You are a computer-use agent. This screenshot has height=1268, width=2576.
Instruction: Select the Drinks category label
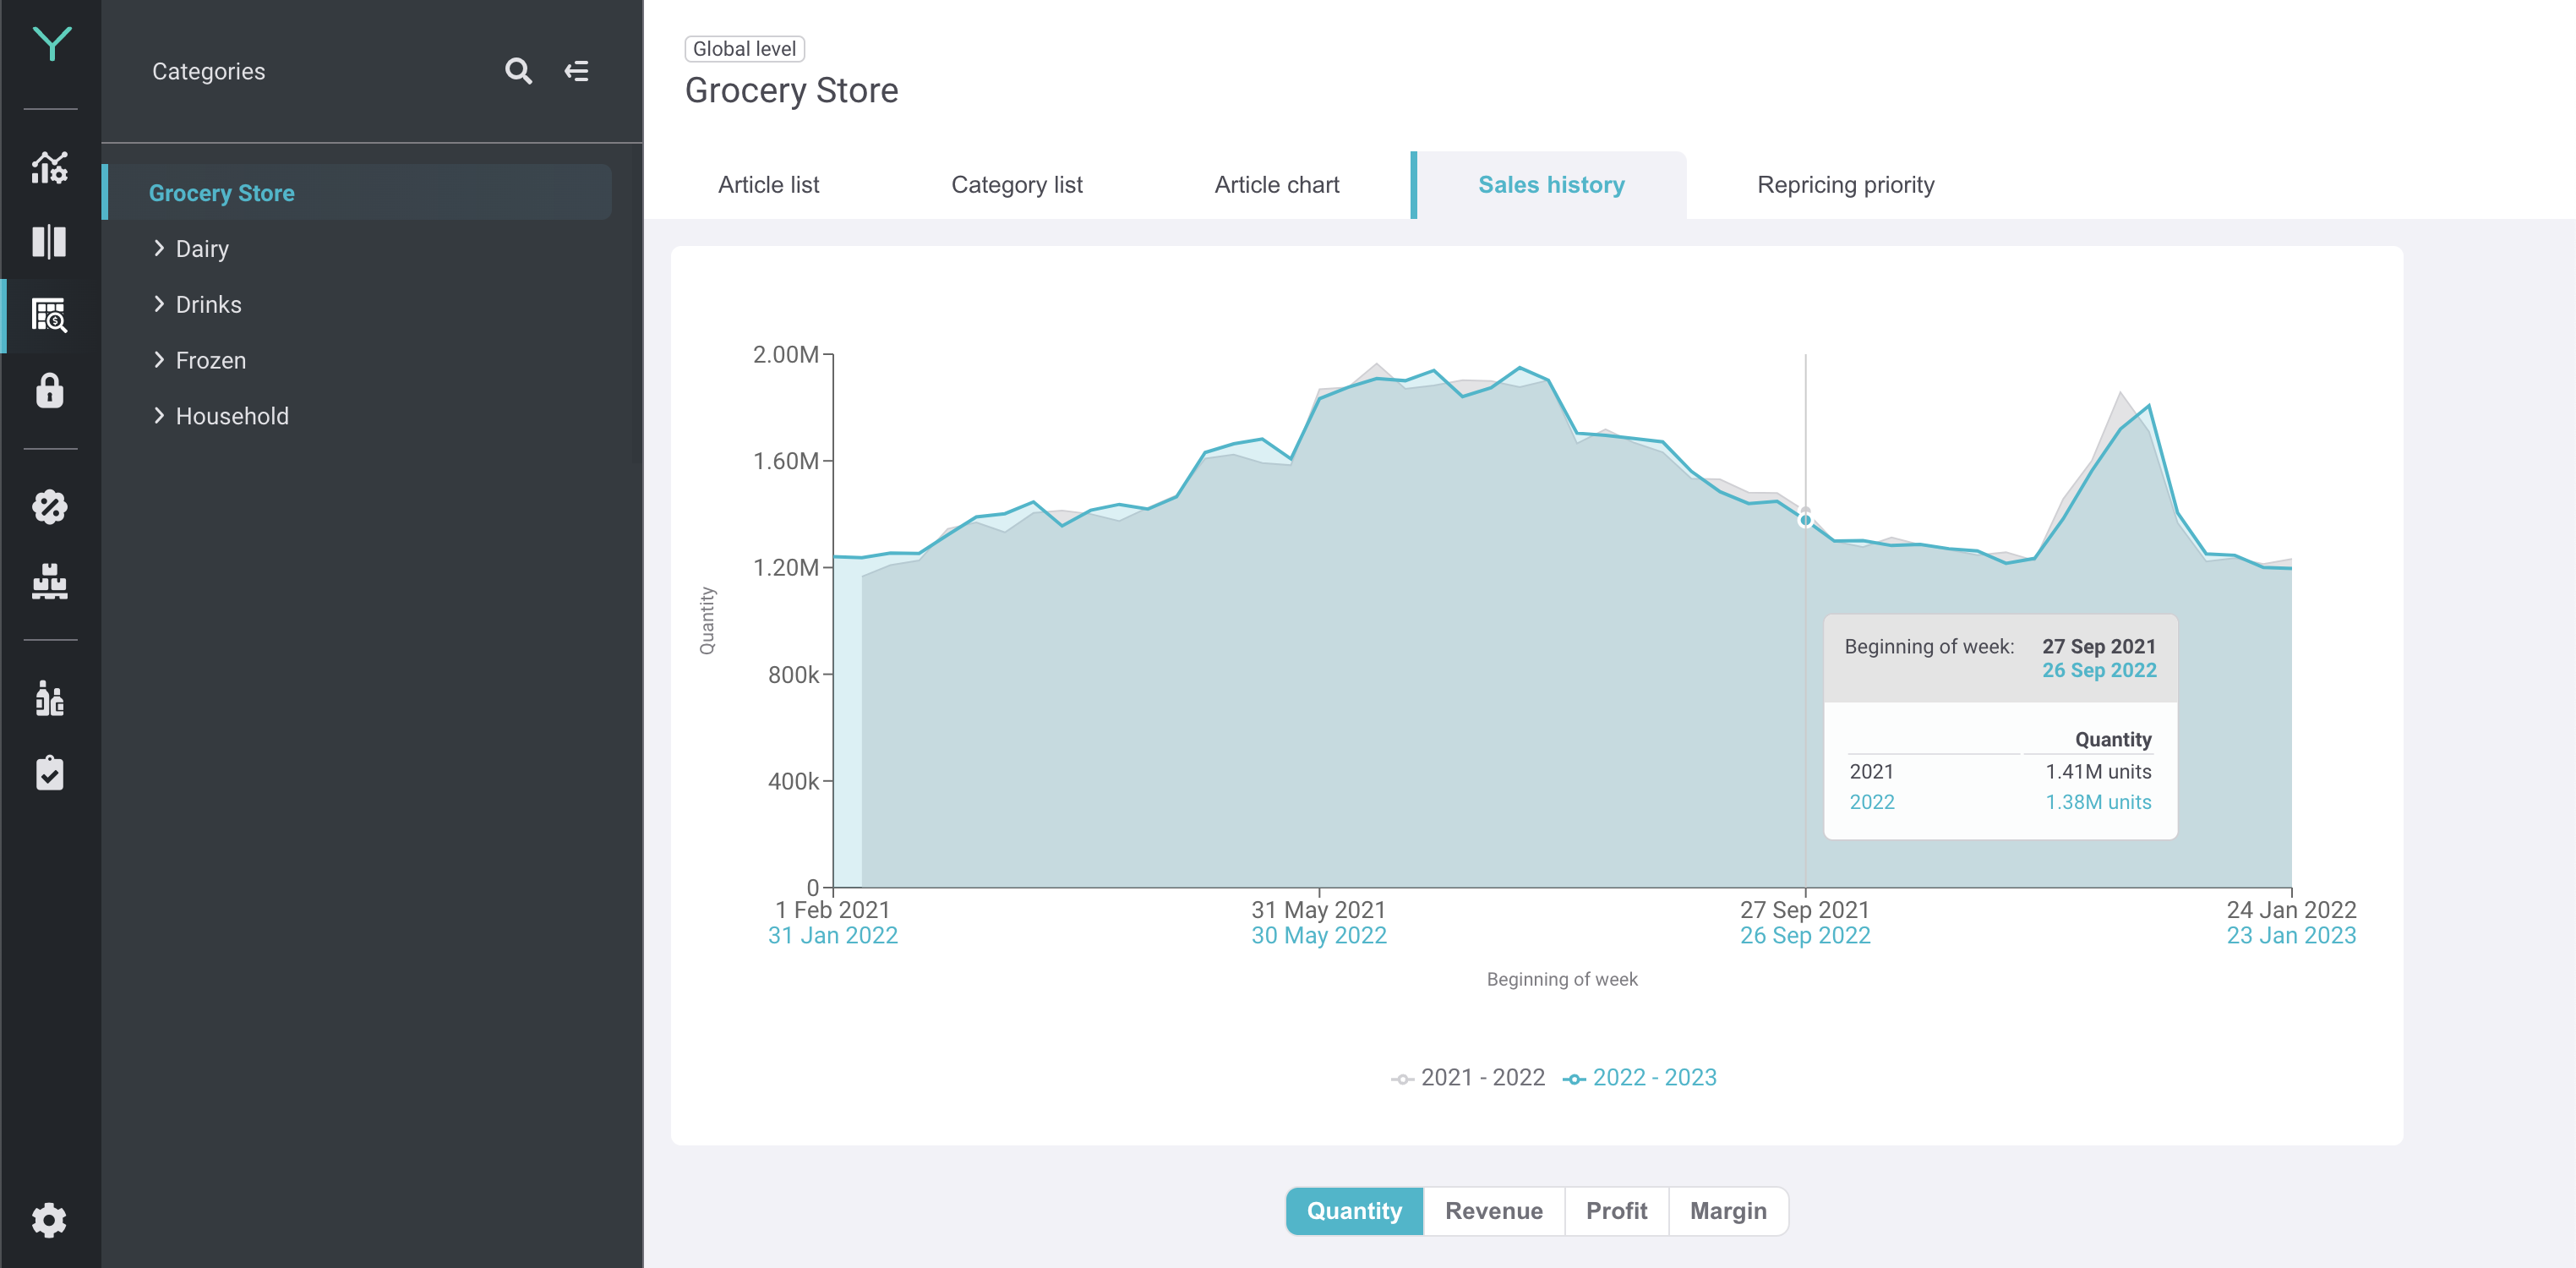point(208,305)
